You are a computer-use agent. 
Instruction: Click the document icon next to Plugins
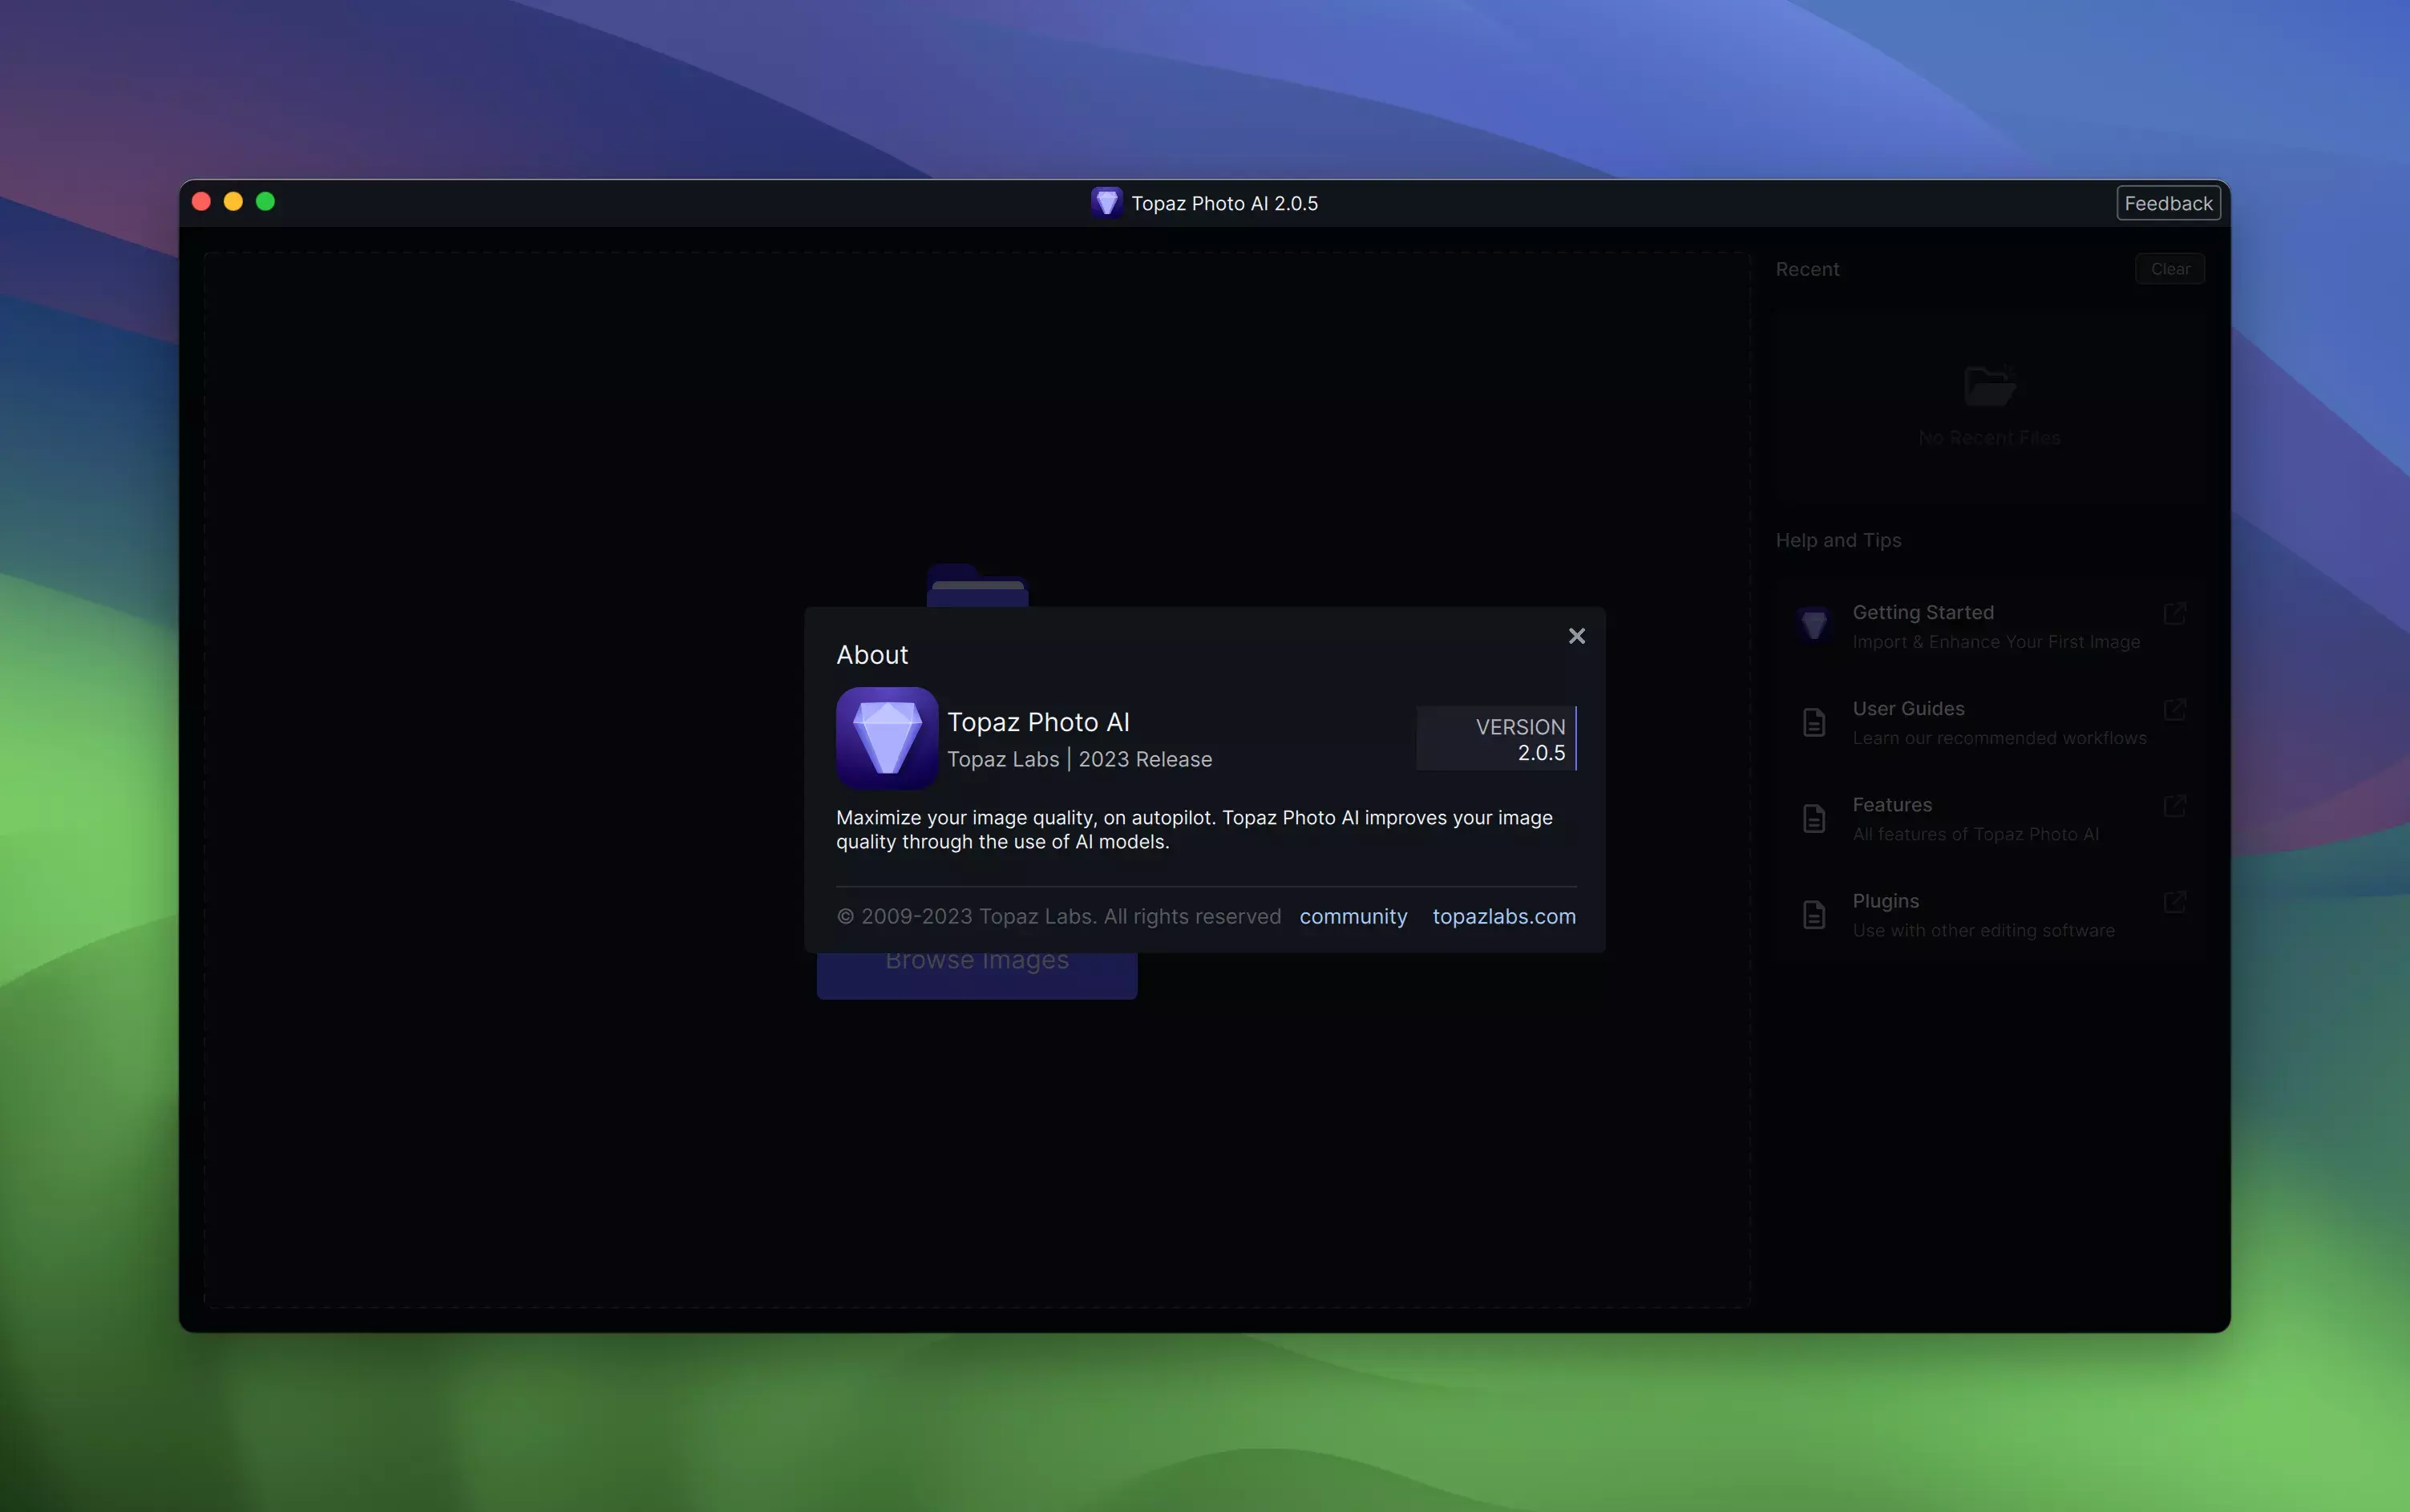click(x=1813, y=914)
